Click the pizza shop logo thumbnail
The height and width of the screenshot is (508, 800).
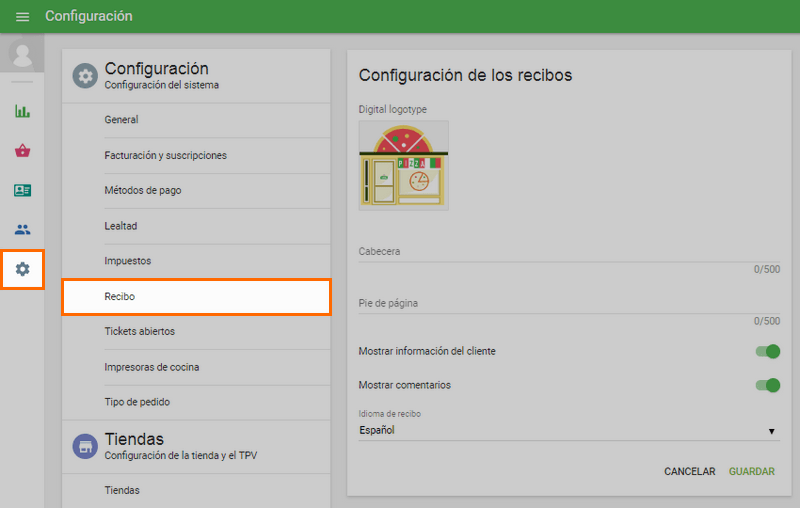coord(404,165)
